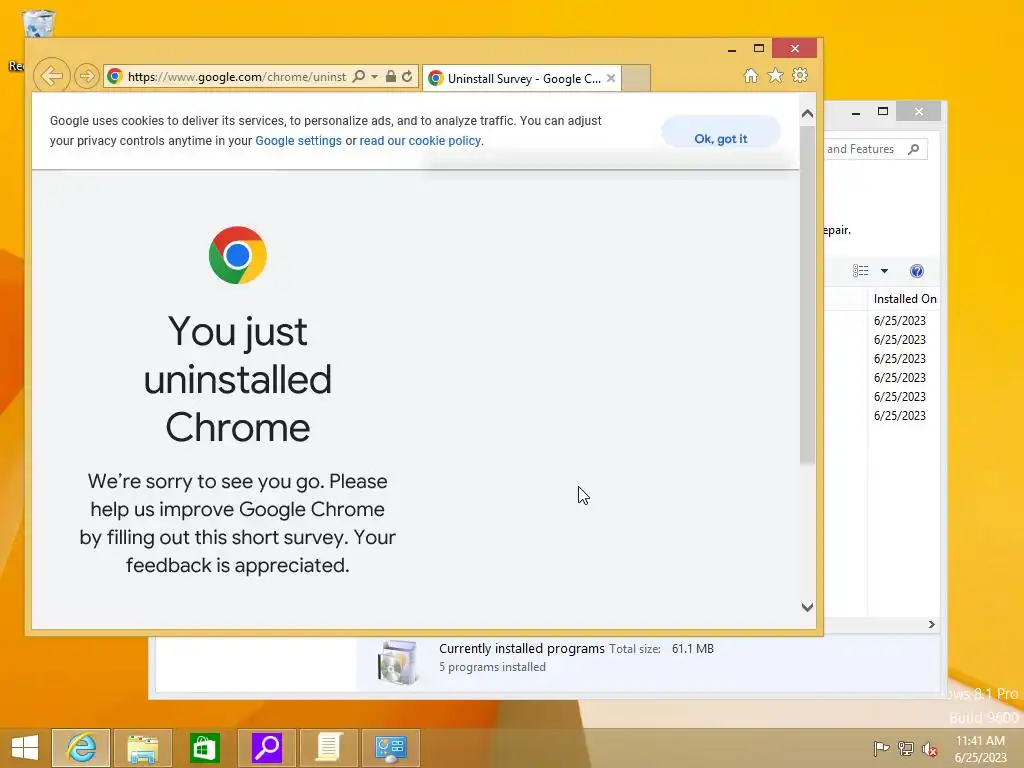Close the Uninstall Survey tab
Screen dimensions: 1024x768
[x=611, y=78]
